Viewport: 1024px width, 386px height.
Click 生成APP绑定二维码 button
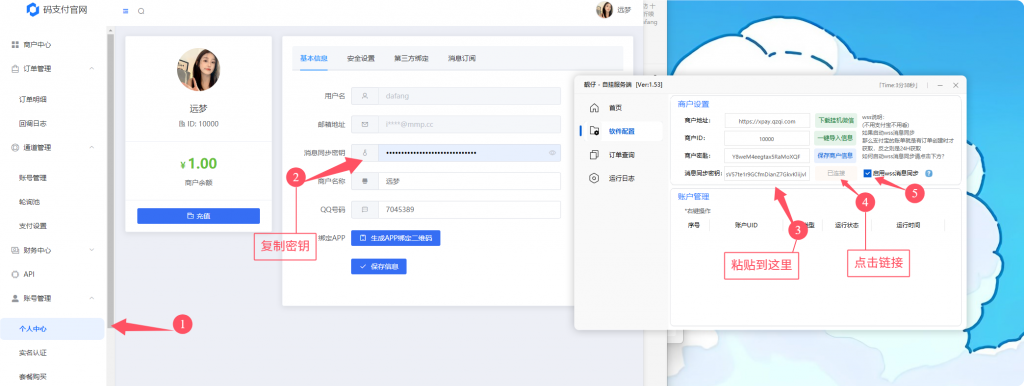click(396, 238)
